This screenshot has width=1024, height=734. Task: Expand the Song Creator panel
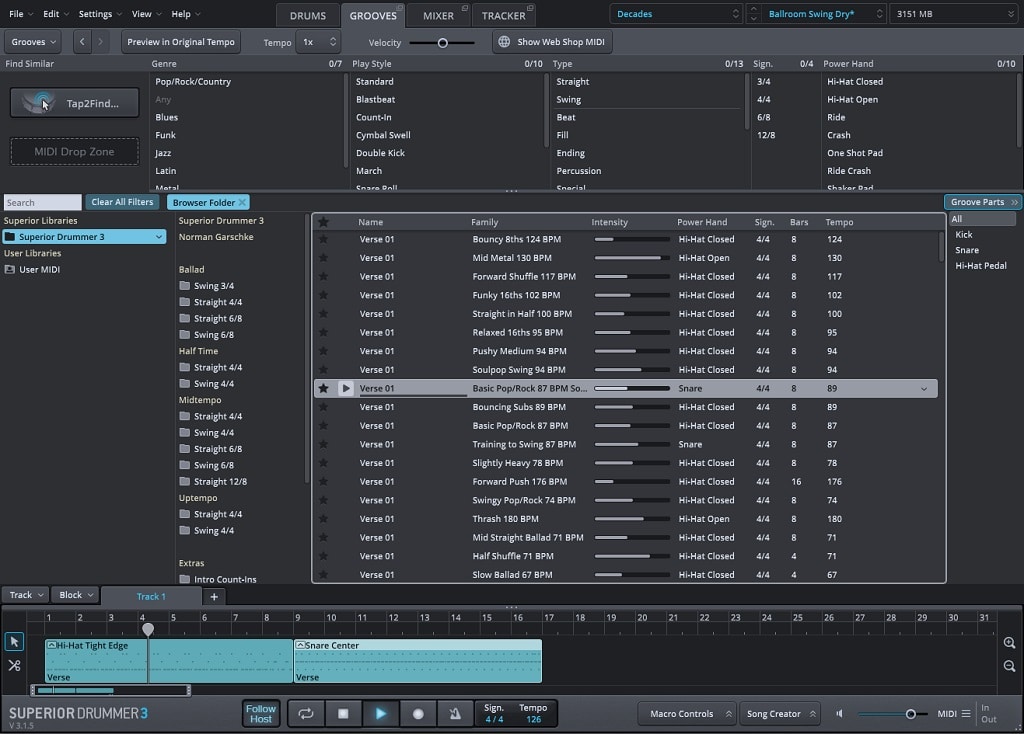tap(780, 714)
